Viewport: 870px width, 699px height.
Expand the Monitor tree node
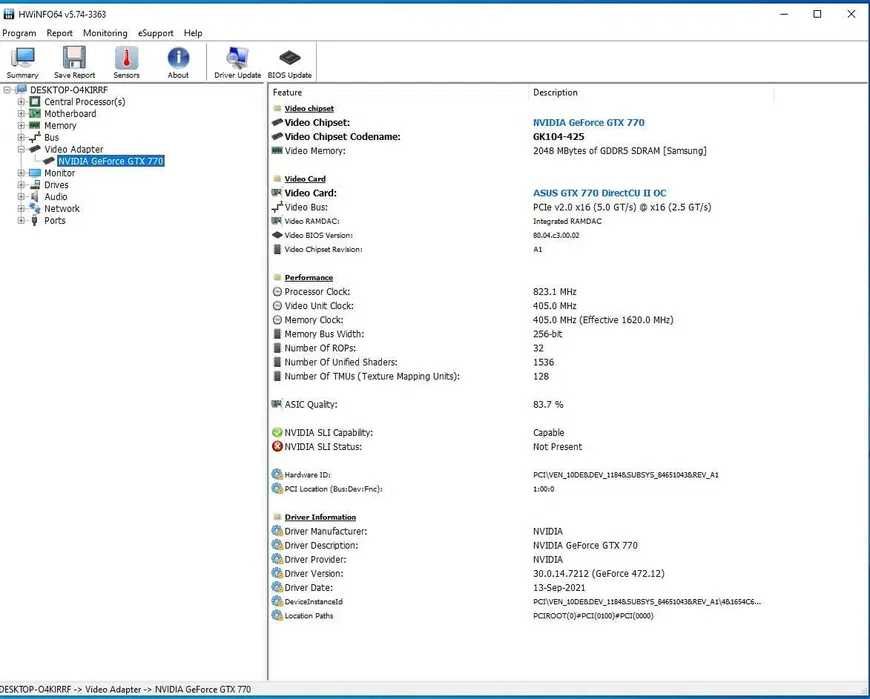coord(21,173)
